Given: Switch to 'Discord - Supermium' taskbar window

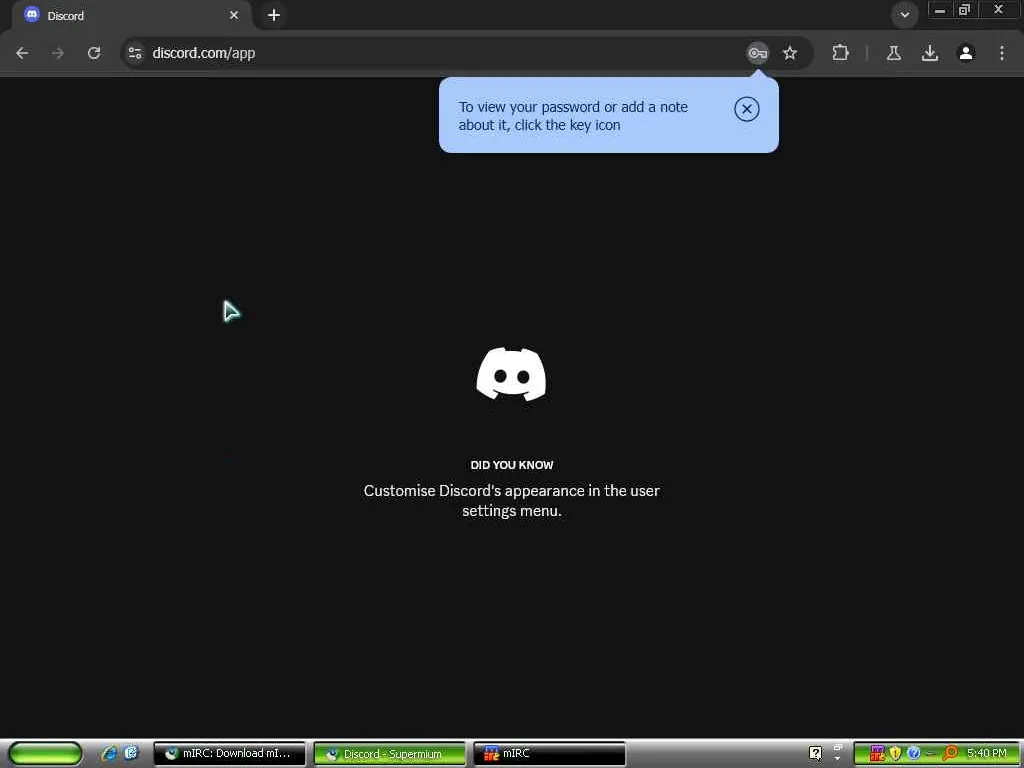Looking at the screenshot, I should [x=390, y=754].
